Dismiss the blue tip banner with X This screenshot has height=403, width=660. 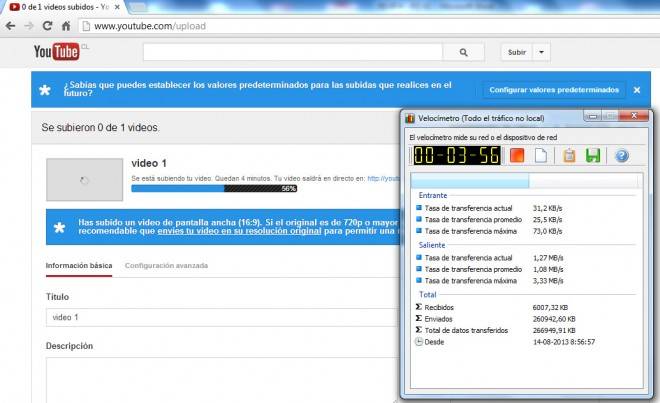click(x=637, y=90)
